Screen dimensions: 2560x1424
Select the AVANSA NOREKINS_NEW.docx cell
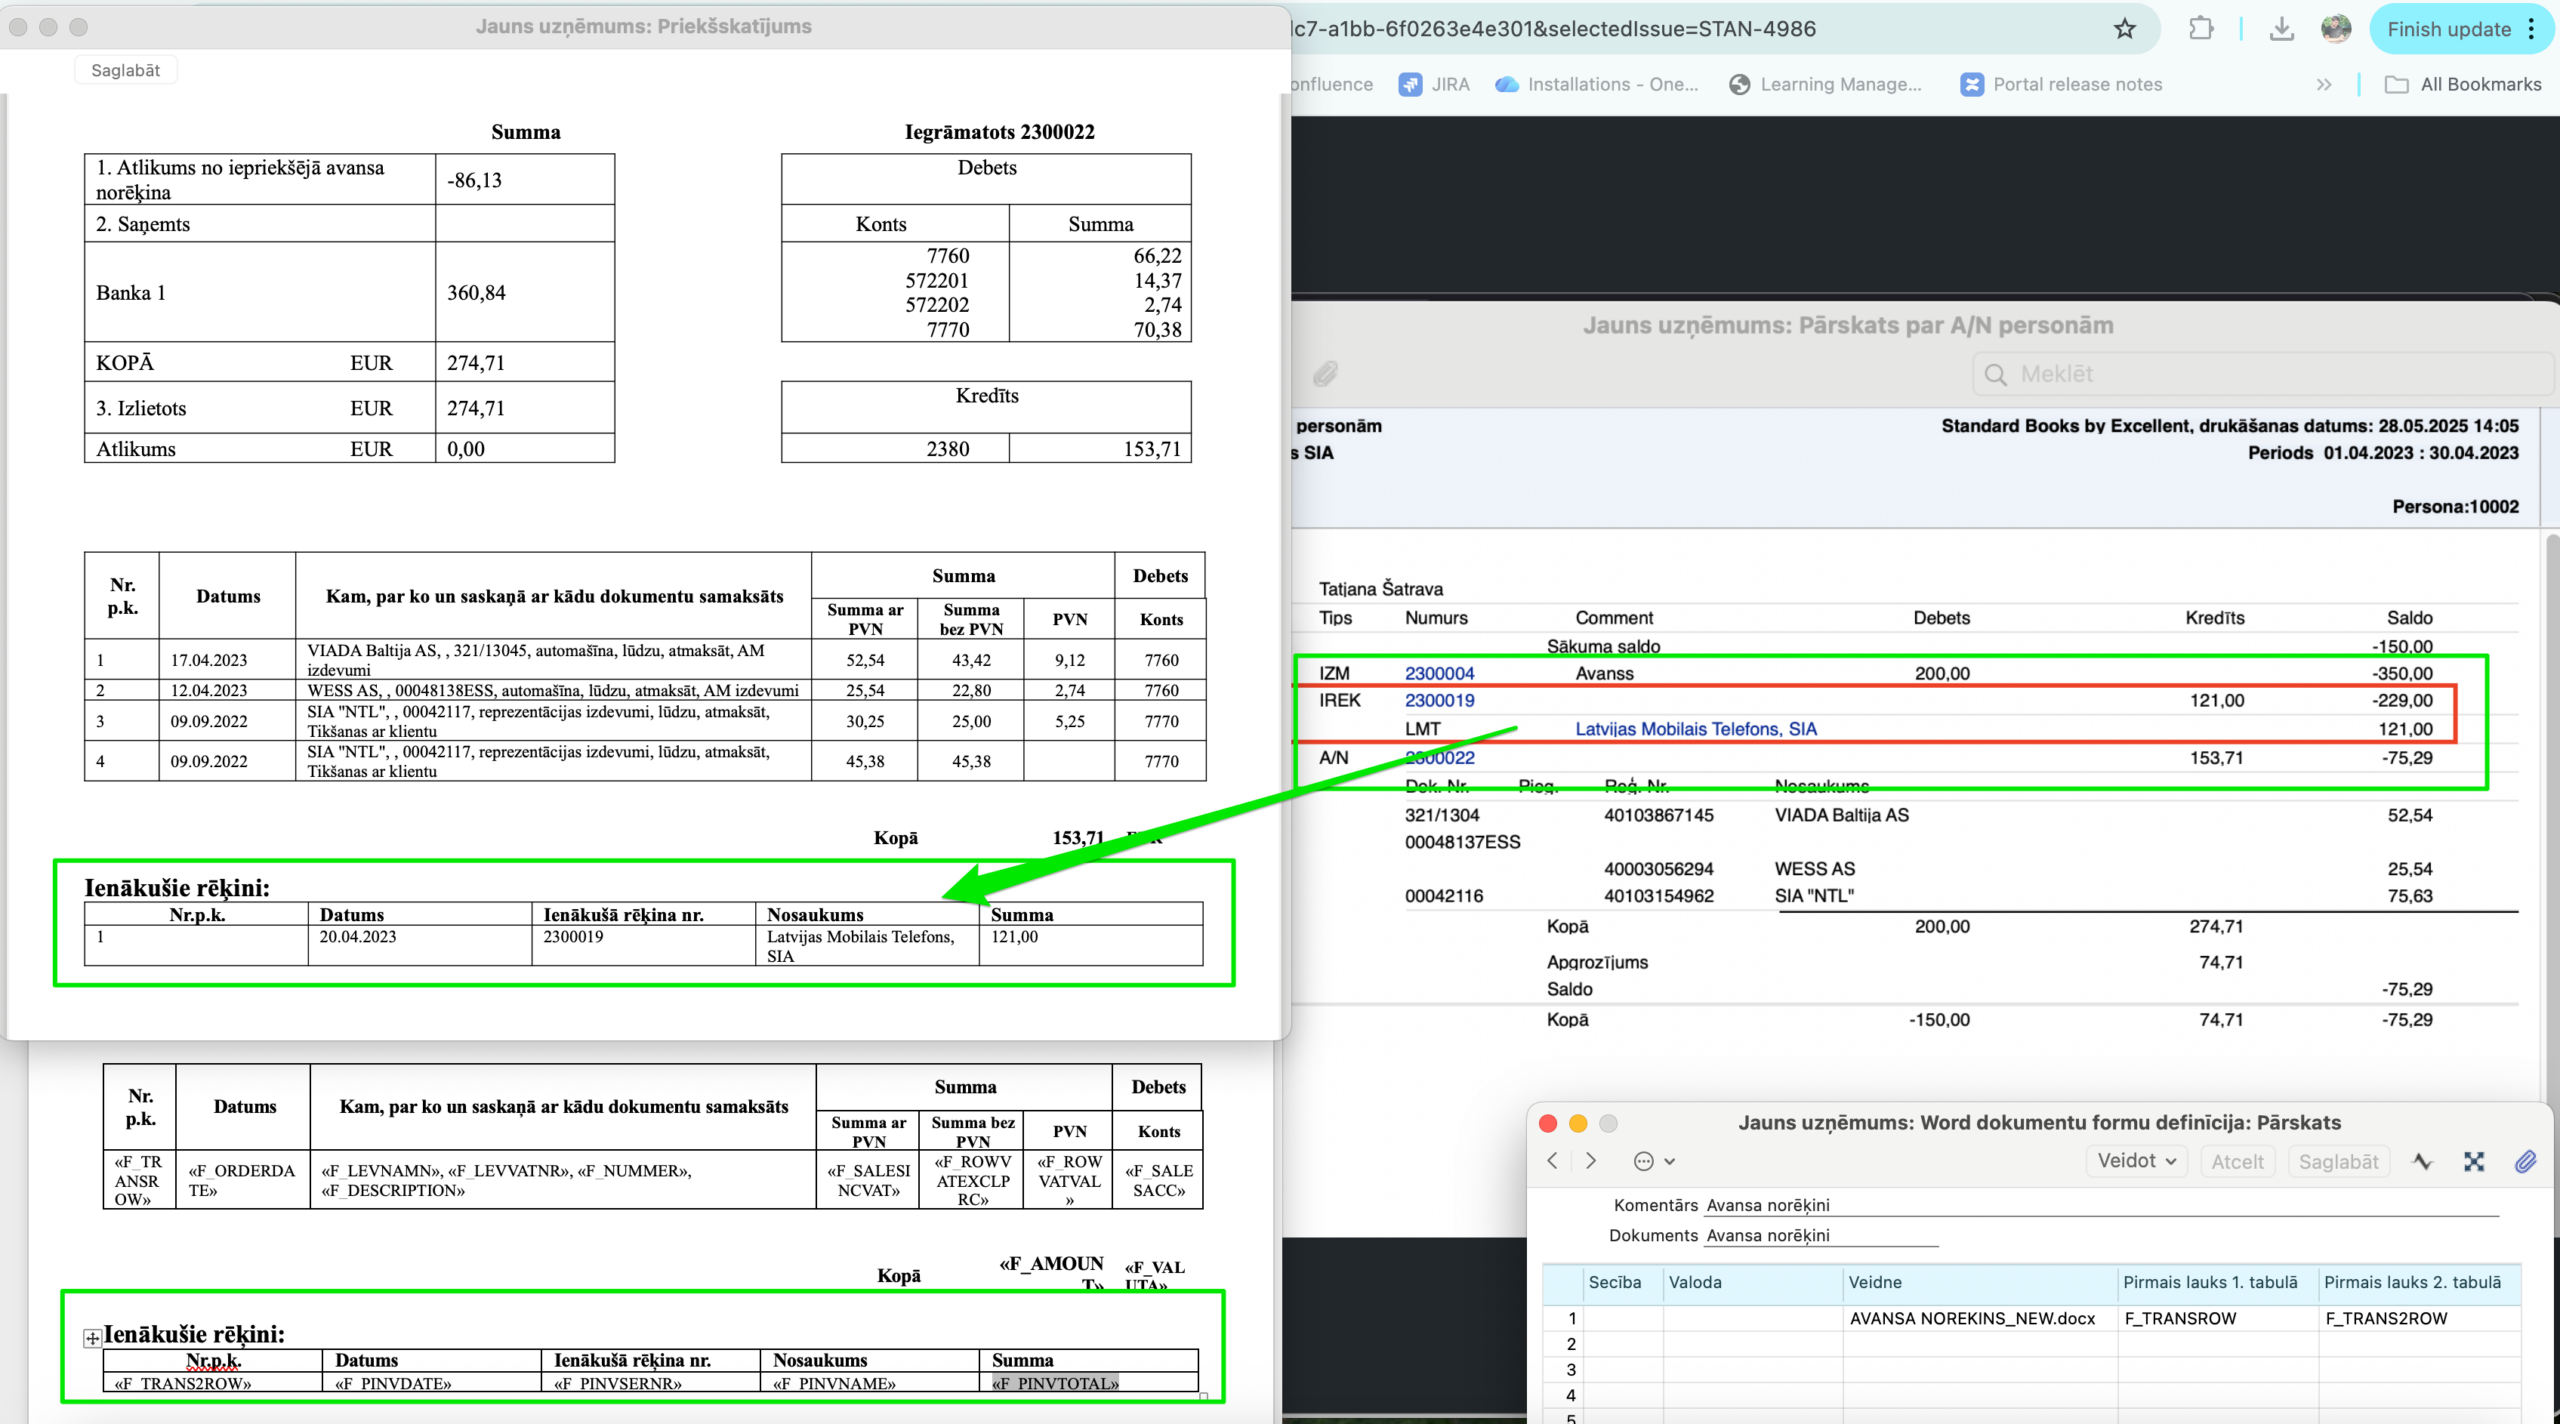(x=1979, y=1319)
